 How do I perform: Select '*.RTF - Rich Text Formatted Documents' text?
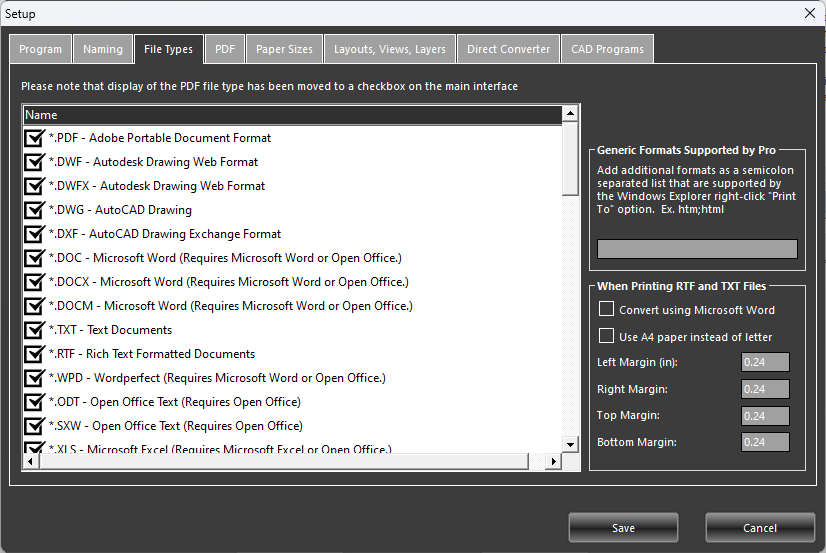coord(152,354)
